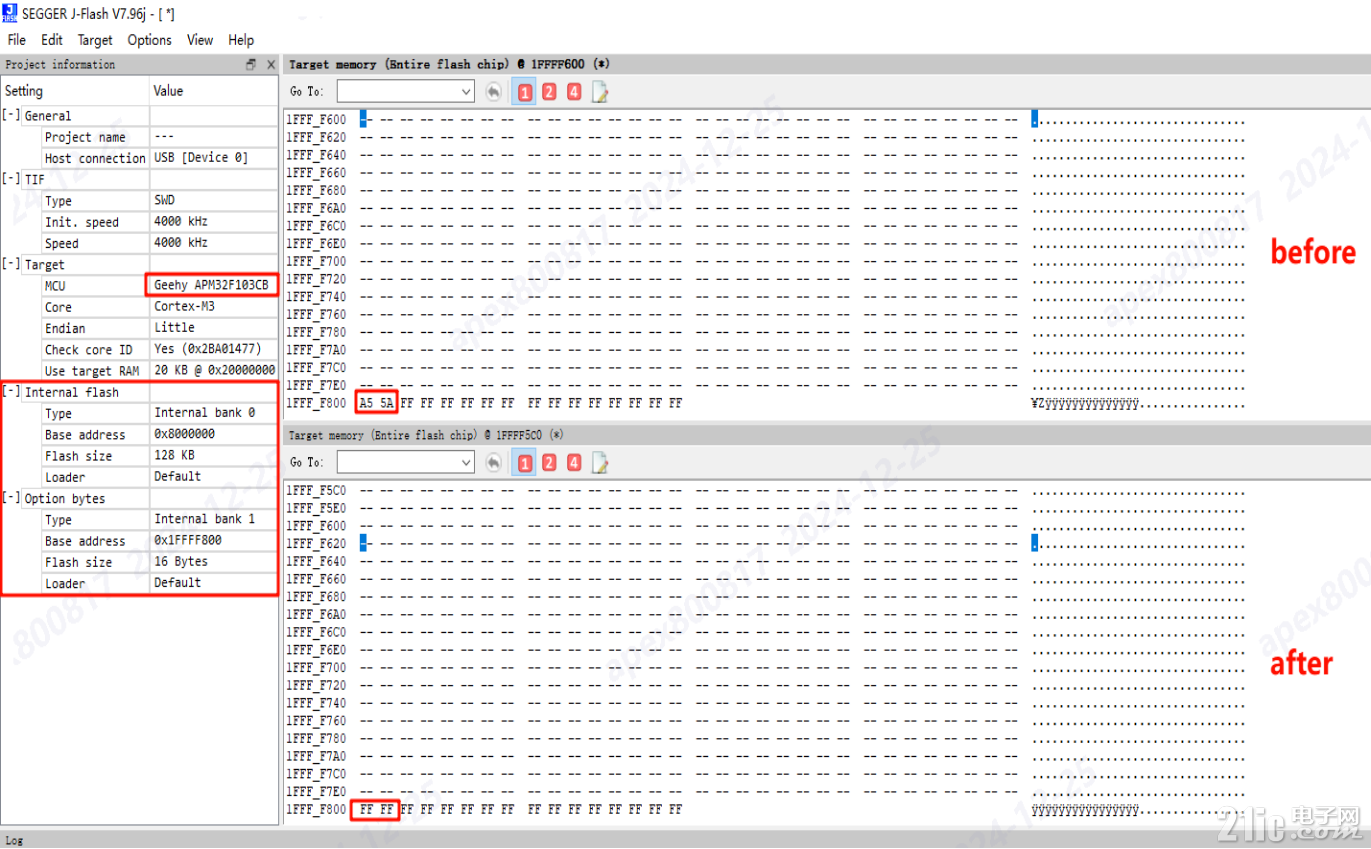1371x849 pixels.
Task: Click the Init. speed 4000 kHz value
Action: point(181,222)
